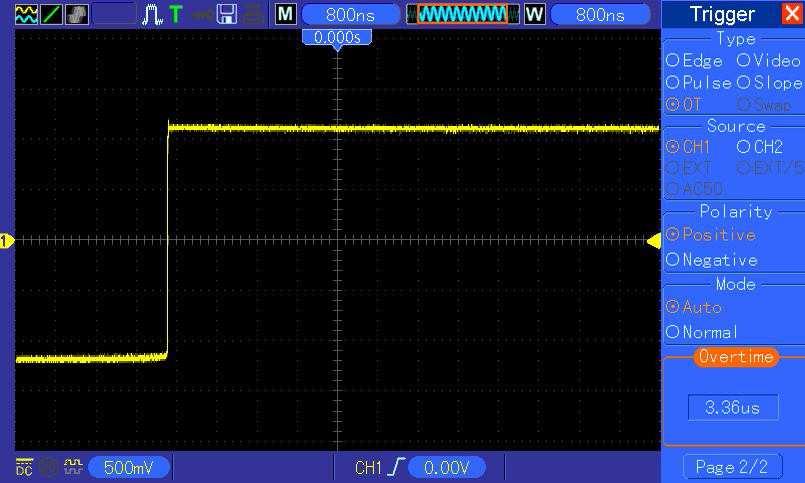Set polarity to Positive

point(711,235)
